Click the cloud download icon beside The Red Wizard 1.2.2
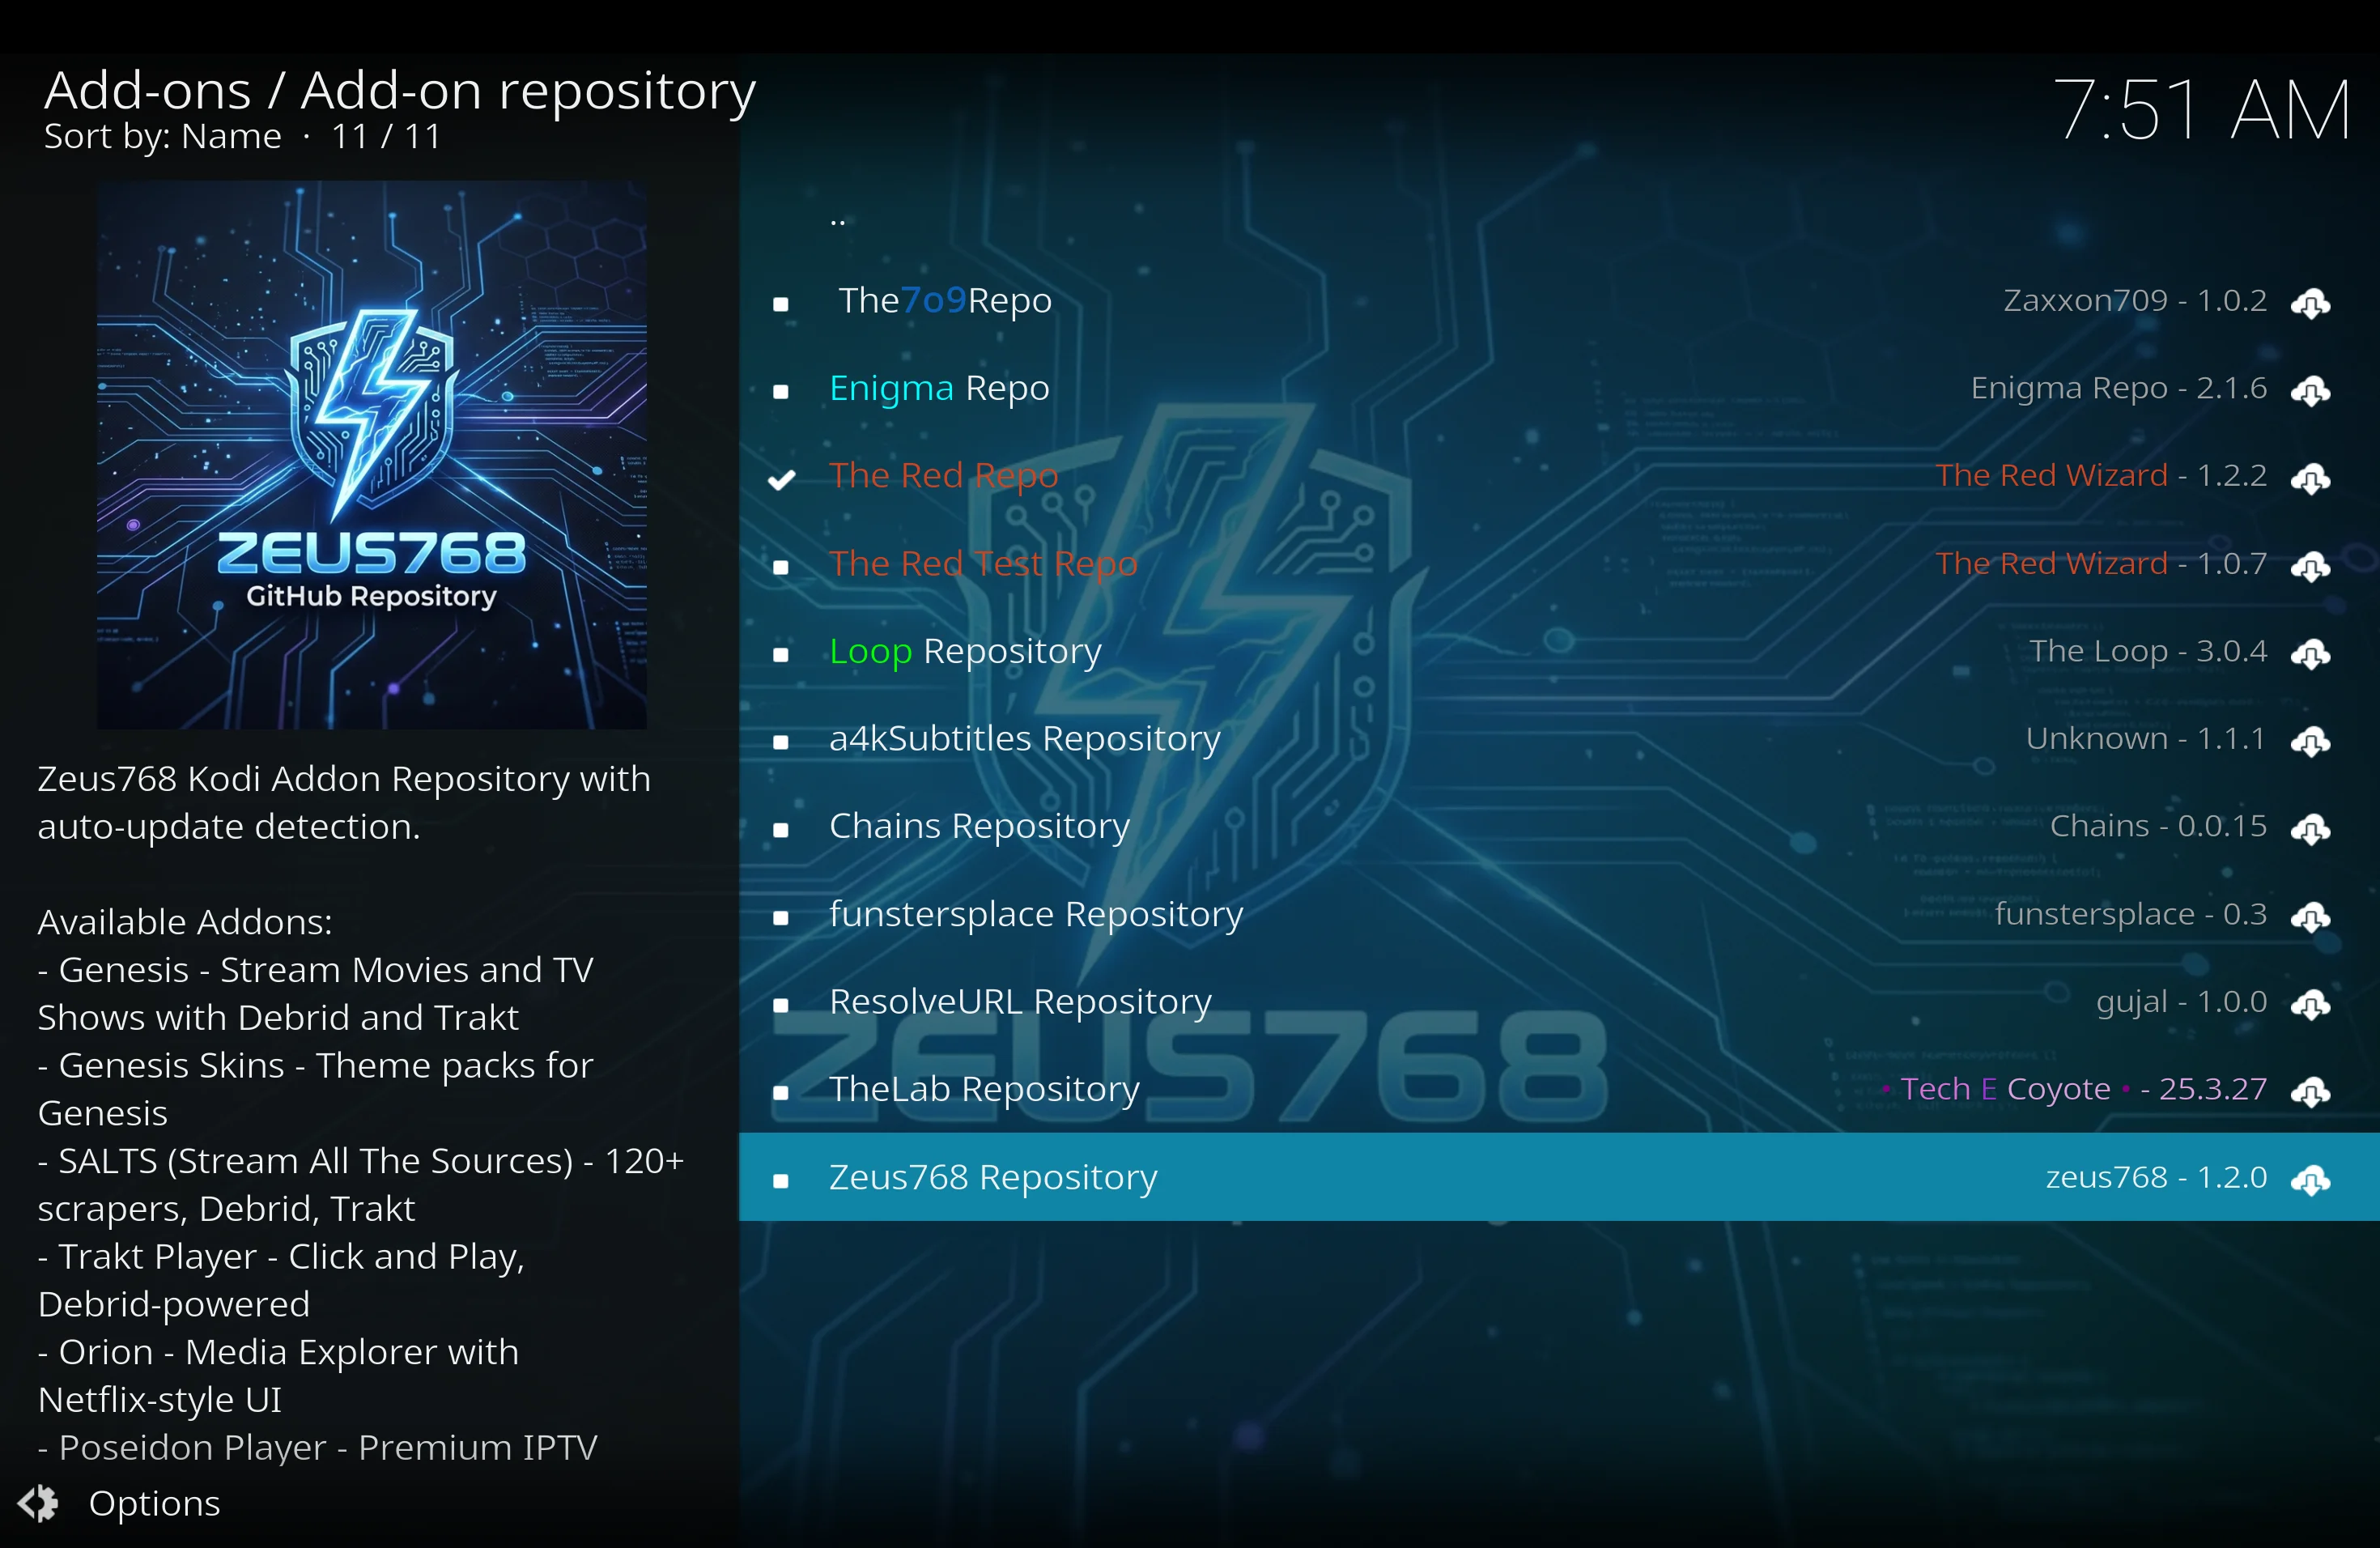Image resolution: width=2380 pixels, height=1548 pixels. [2310, 478]
